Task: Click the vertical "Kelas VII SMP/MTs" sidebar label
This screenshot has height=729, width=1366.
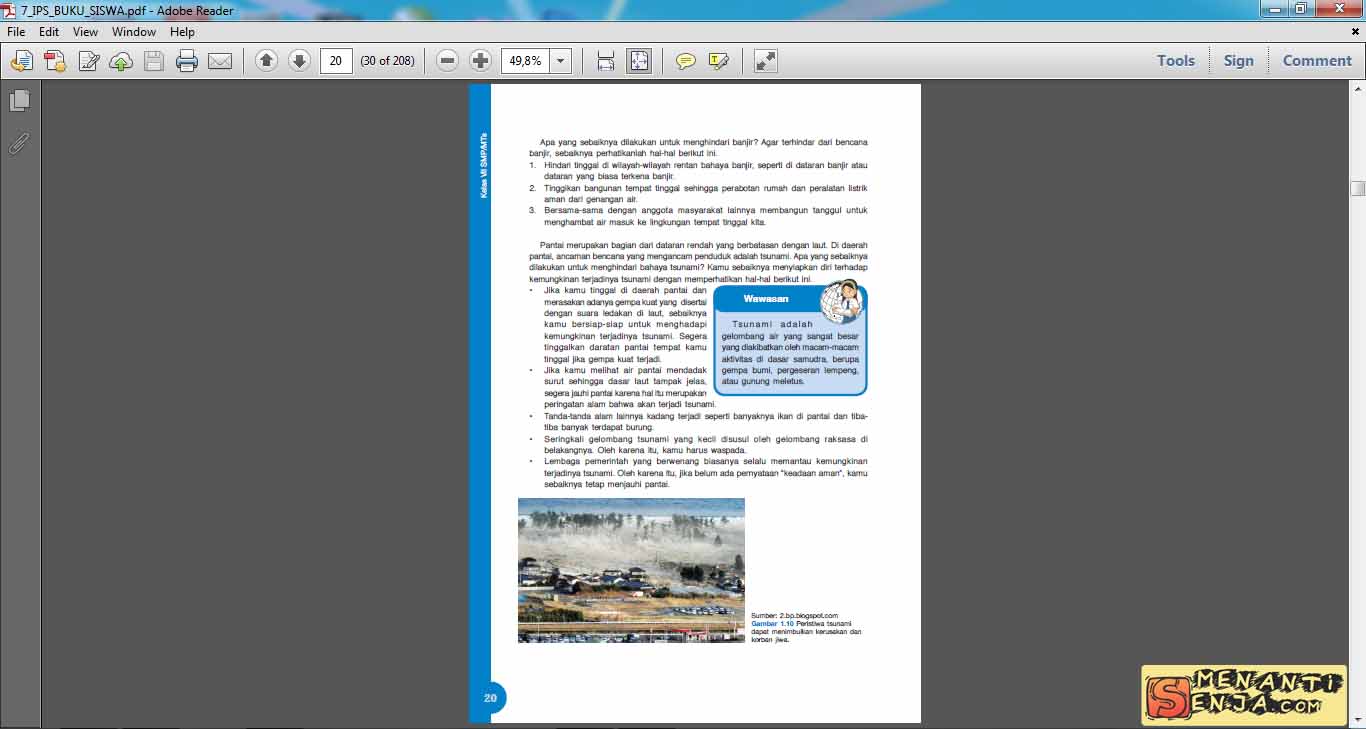Action: click(x=484, y=164)
